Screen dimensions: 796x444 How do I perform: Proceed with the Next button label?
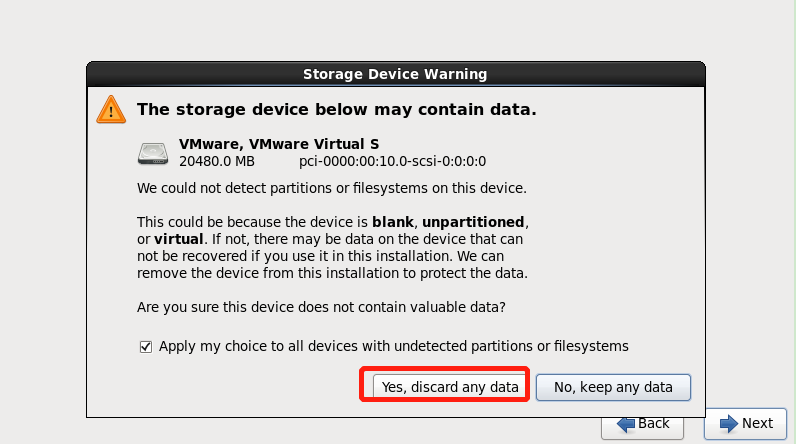(757, 423)
